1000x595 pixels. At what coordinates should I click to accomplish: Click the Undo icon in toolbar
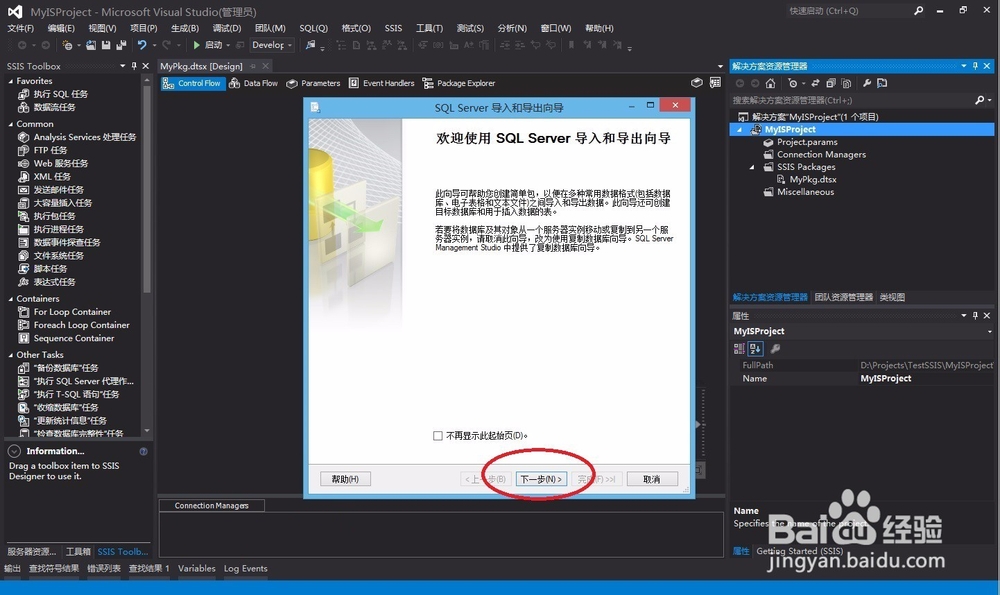142,45
